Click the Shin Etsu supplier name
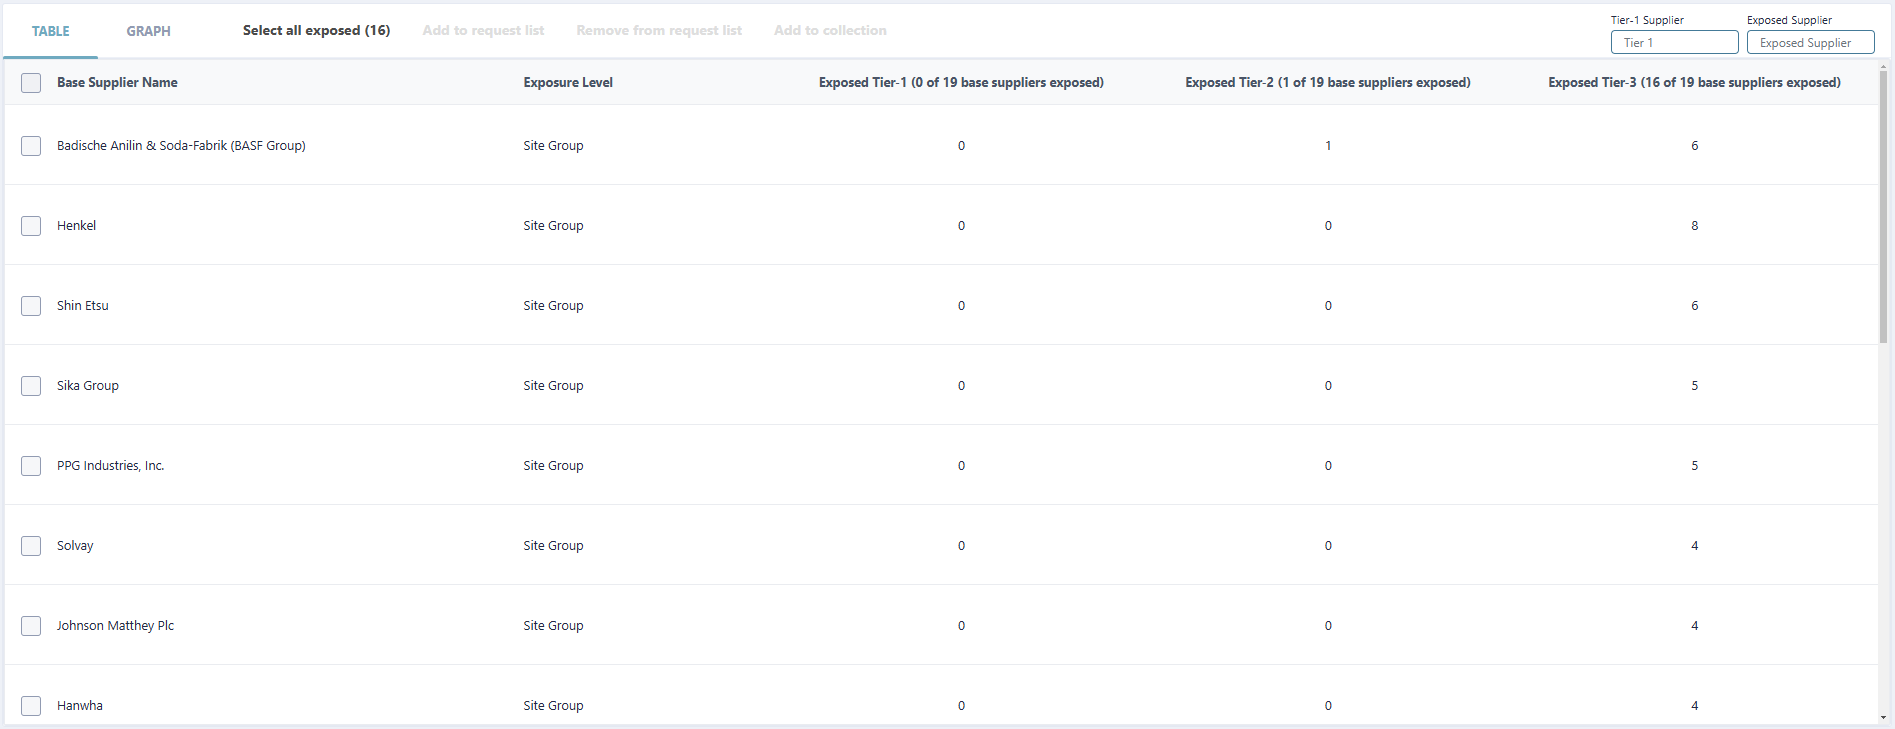The height and width of the screenshot is (729, 1895). click(x=82, y=305)
